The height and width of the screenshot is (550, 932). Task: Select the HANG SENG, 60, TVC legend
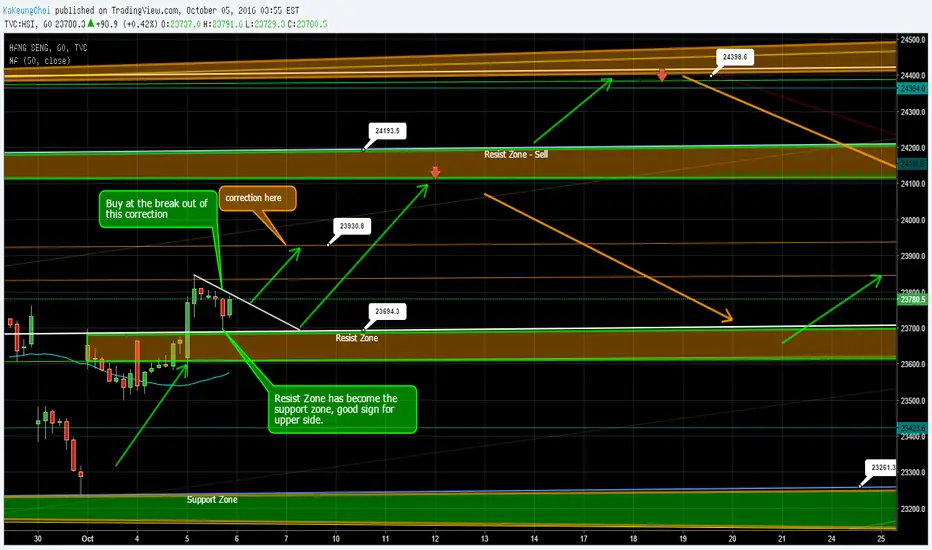pos(48,48)
